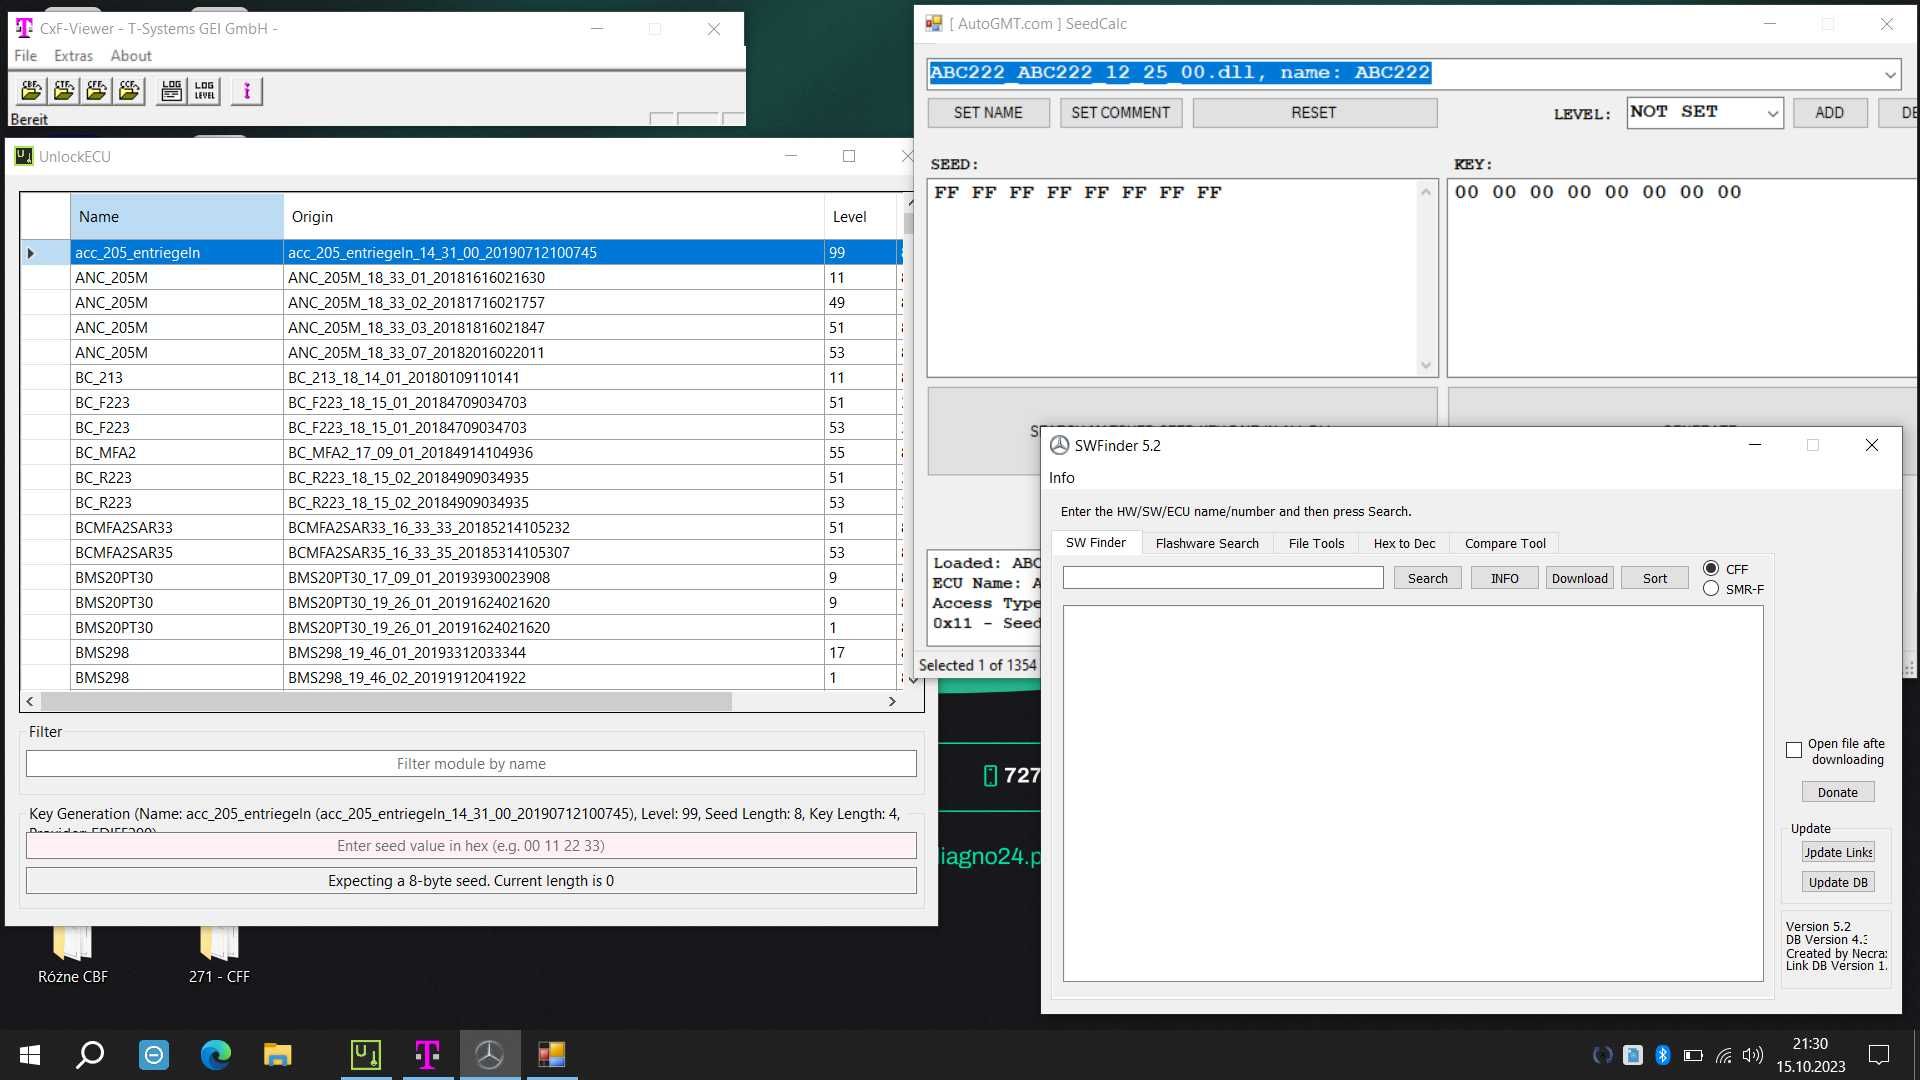The image size is (1920, 1080).
Task: Select the SW Finder tab in SWFinder
Action: pos(1096,543)
